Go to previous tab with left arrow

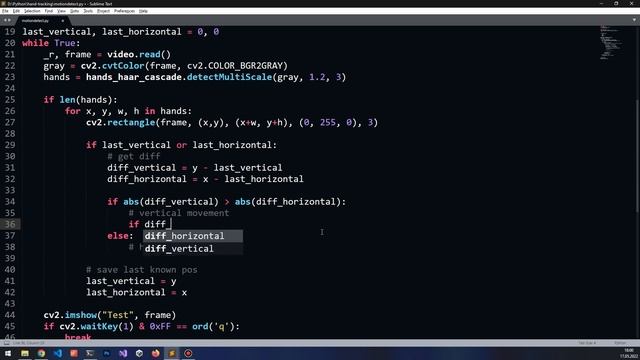(5, 20)
